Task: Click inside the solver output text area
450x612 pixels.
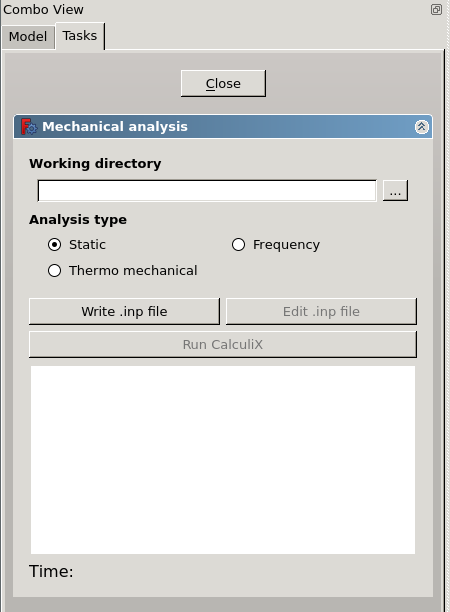Action: pyautogui.click(x=223, y=460)
